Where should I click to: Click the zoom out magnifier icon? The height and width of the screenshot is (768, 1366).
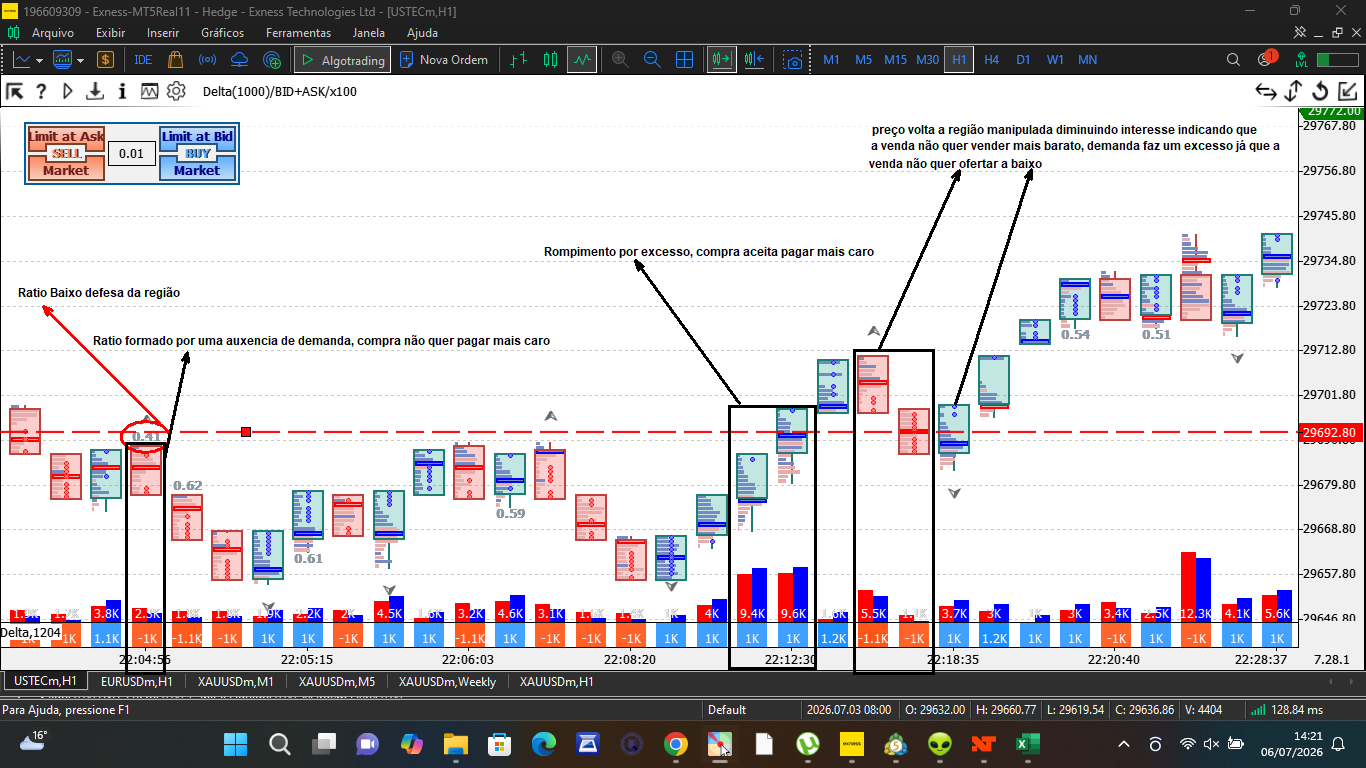tap(652, 60)
